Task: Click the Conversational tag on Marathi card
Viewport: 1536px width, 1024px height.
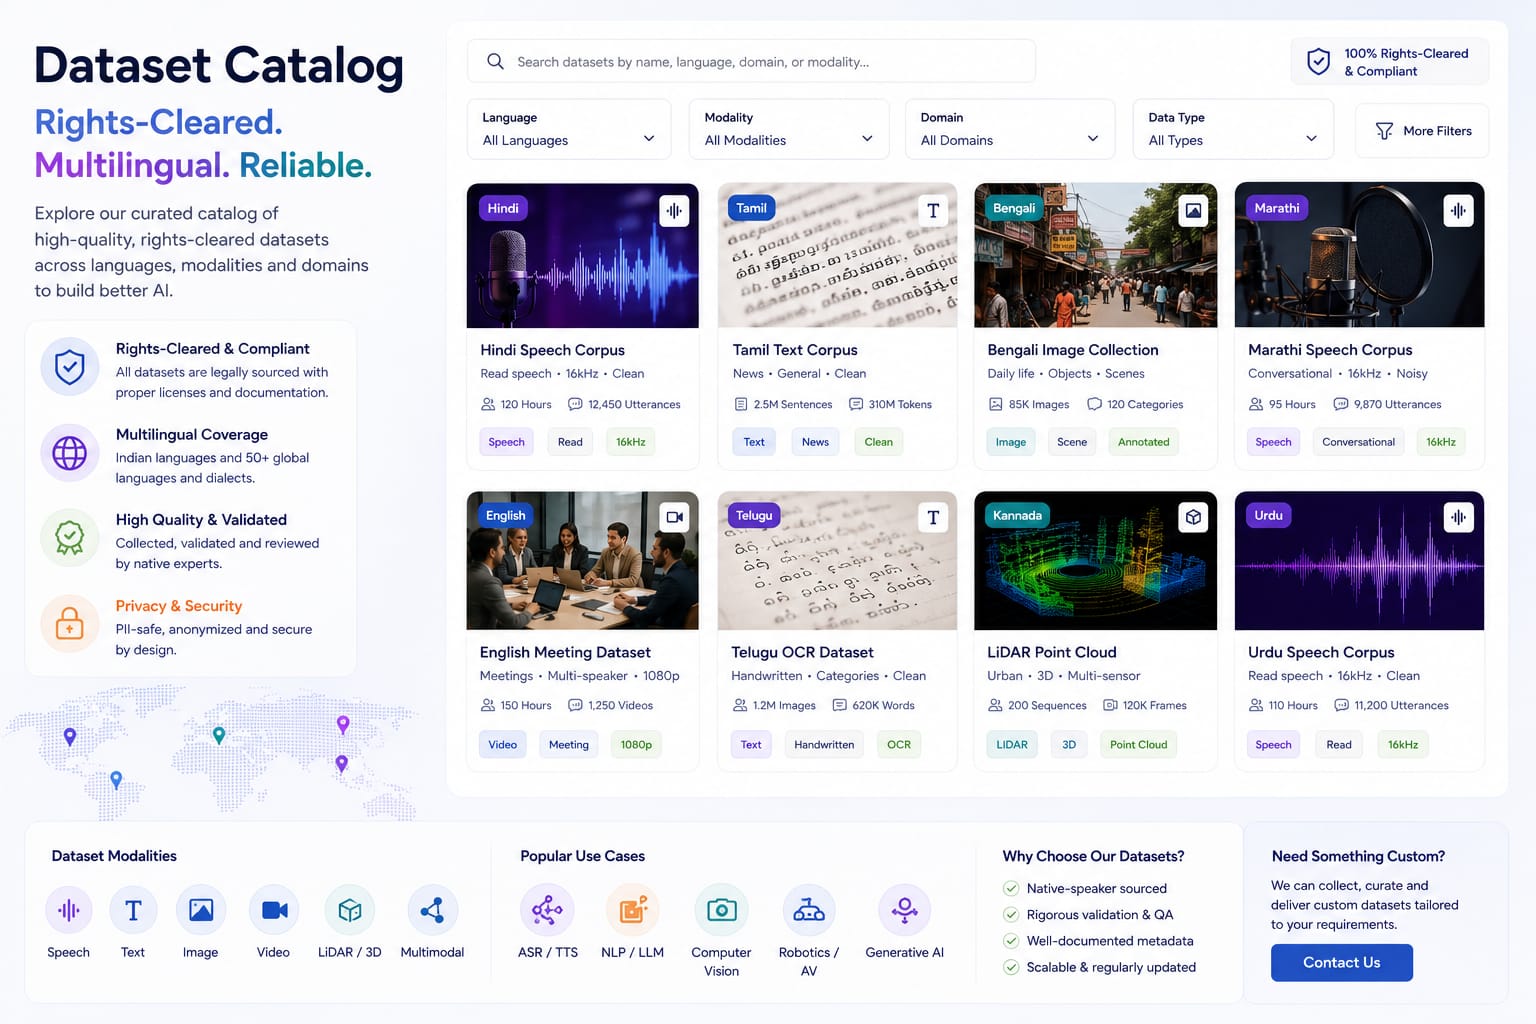Action: tap(1358, 442)
